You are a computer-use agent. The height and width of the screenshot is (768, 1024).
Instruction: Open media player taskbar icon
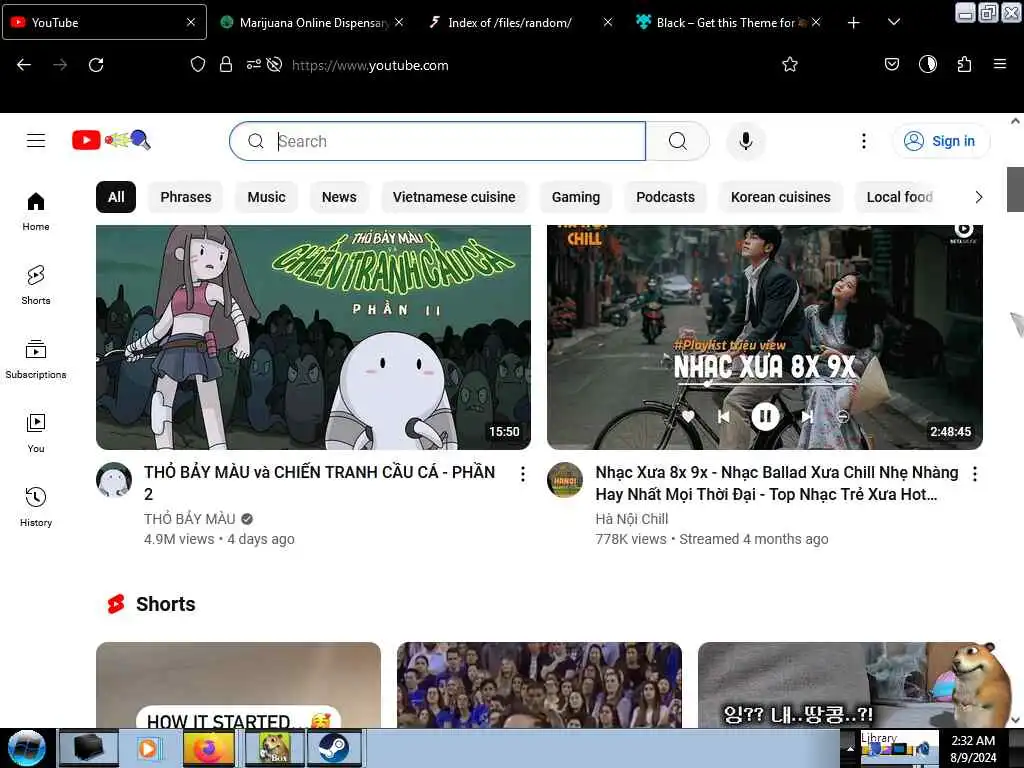(148, 748)
